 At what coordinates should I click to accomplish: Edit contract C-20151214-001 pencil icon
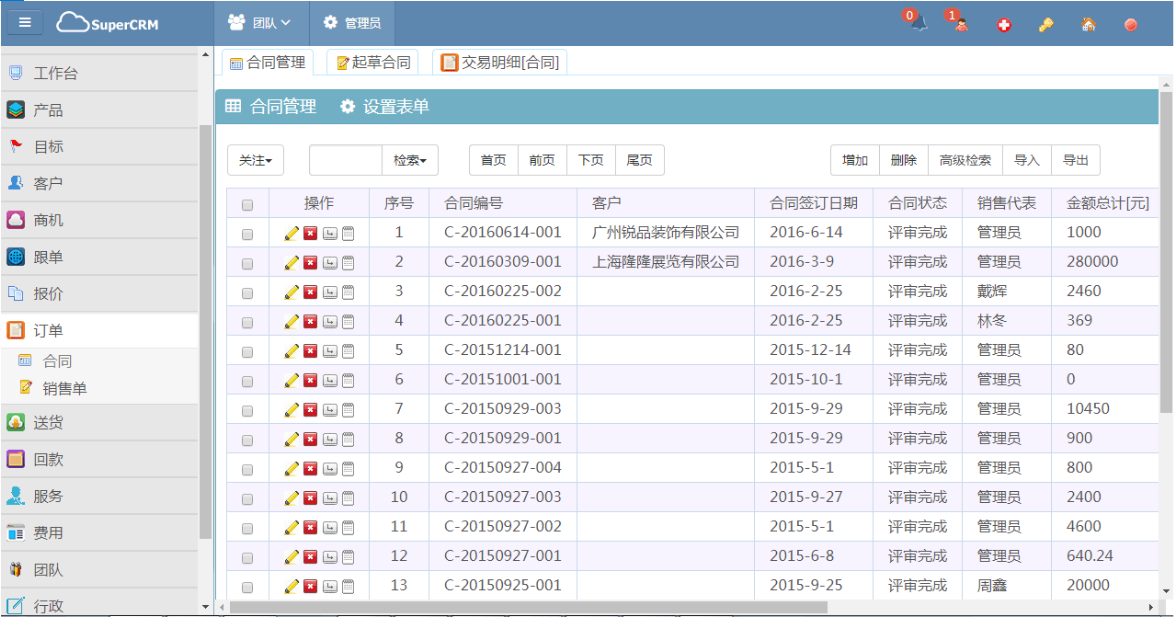292,351
